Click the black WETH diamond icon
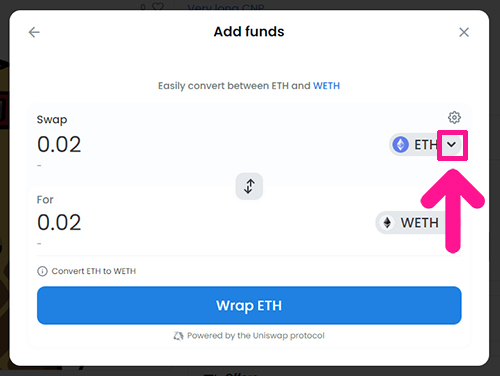500x376 pixels. click(387, 223)
